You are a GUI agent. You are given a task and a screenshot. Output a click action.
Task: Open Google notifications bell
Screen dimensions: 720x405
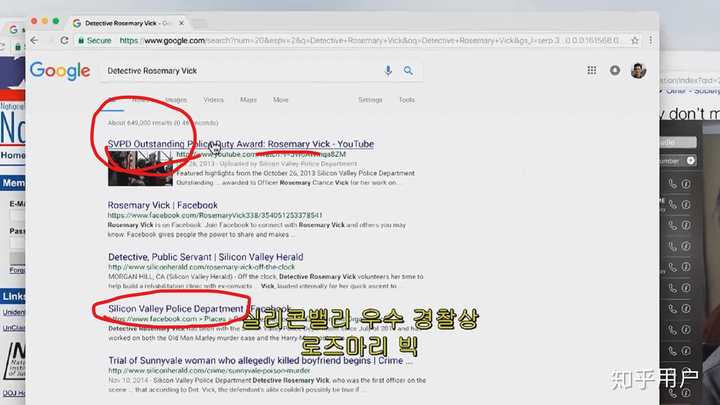614,70
